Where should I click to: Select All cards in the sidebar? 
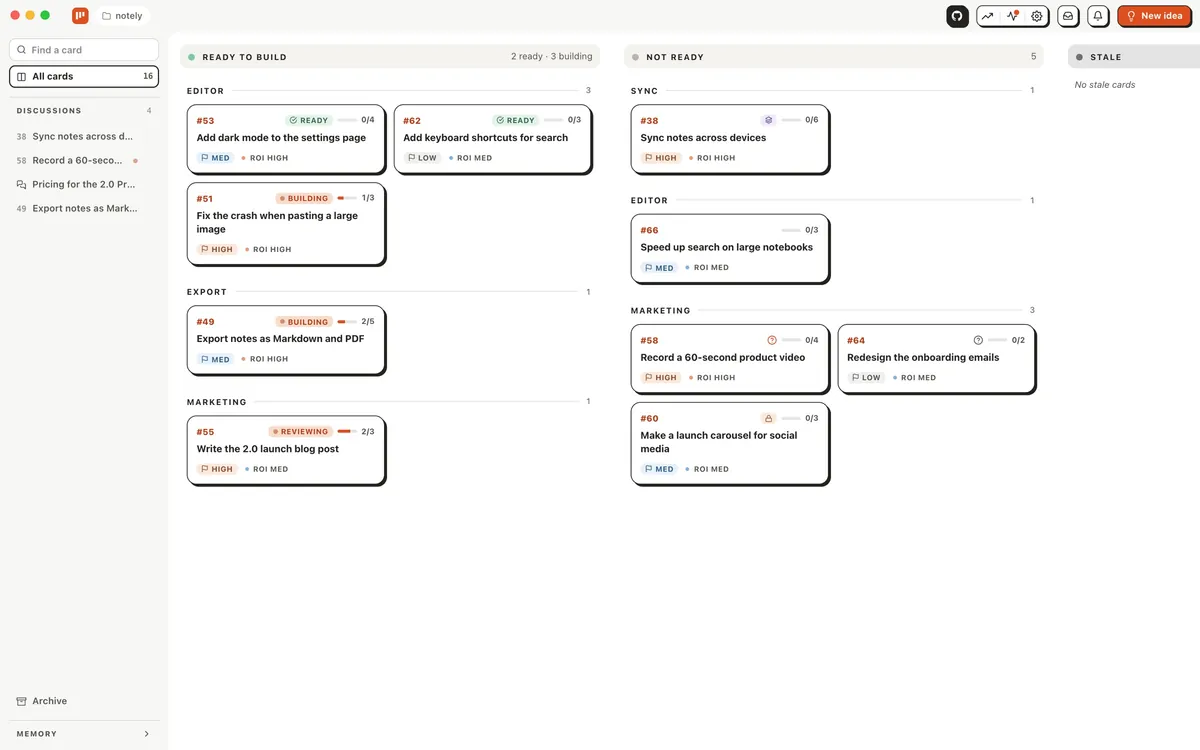pyautogui.click(x=84, y=76)
